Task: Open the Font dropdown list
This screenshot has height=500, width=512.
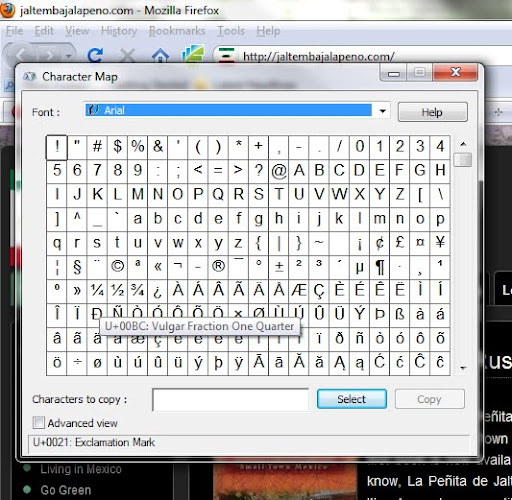Action: coord(383,111)
